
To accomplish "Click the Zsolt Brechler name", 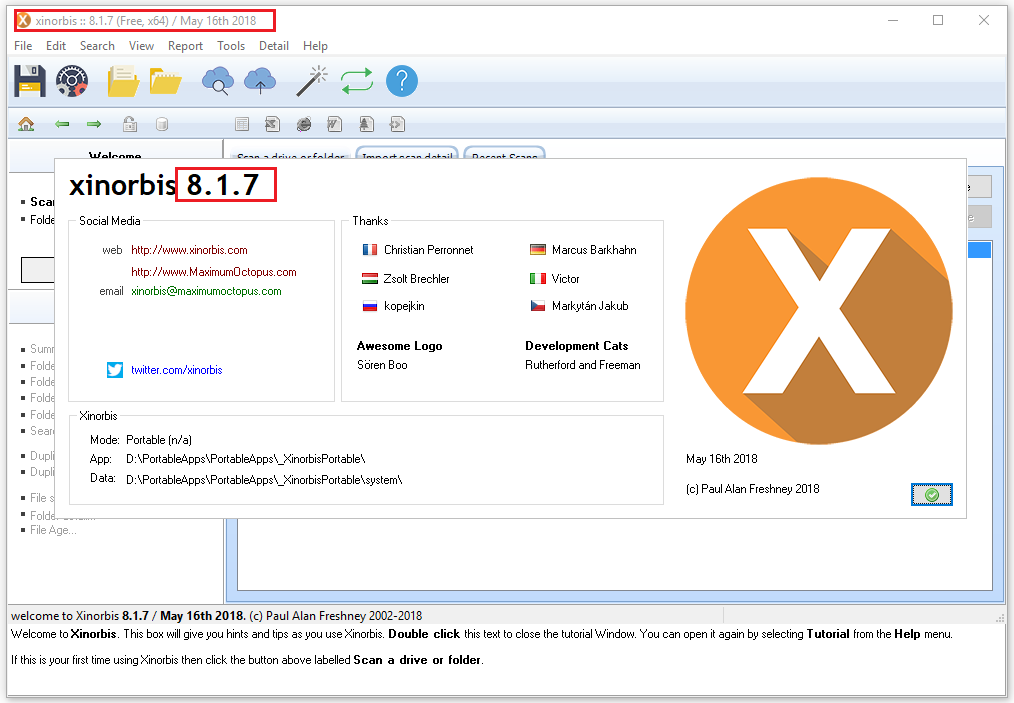I will click(416, 279).
